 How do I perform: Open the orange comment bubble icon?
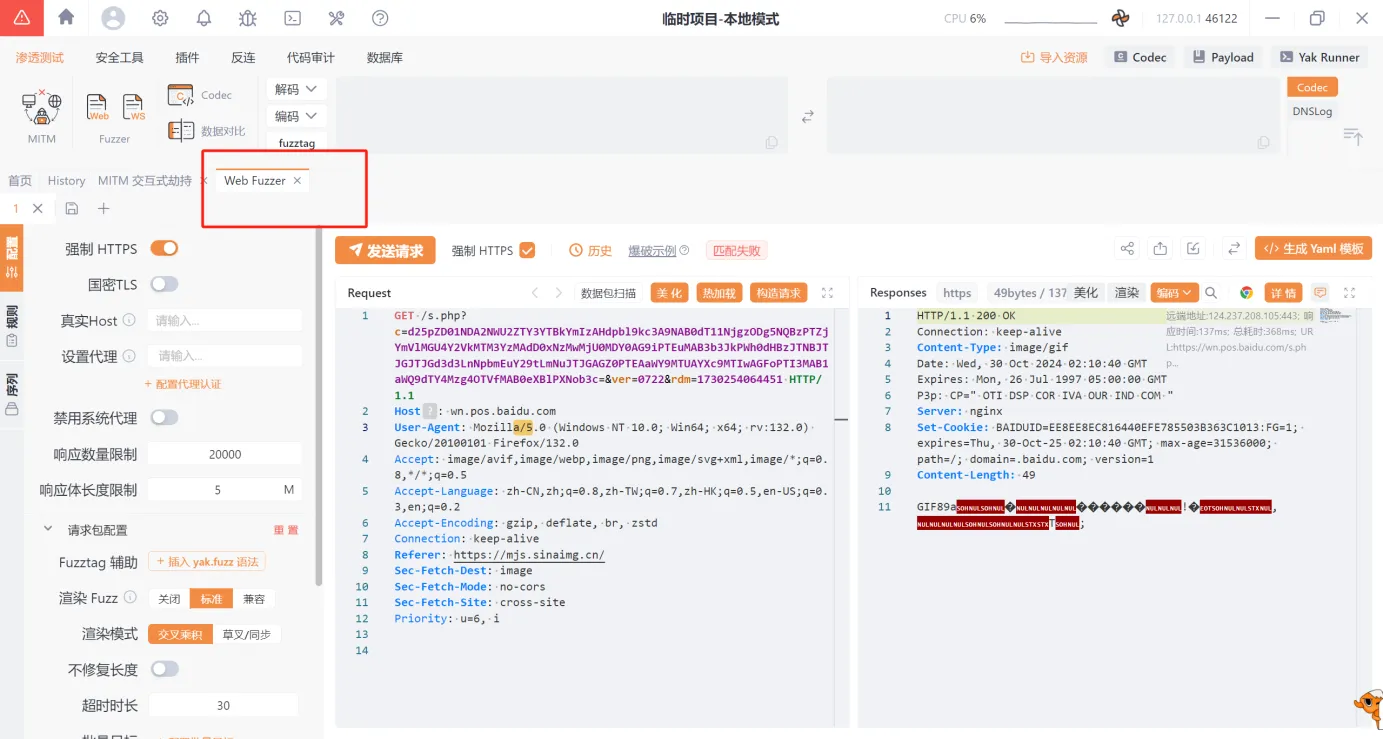point(1320,293)
